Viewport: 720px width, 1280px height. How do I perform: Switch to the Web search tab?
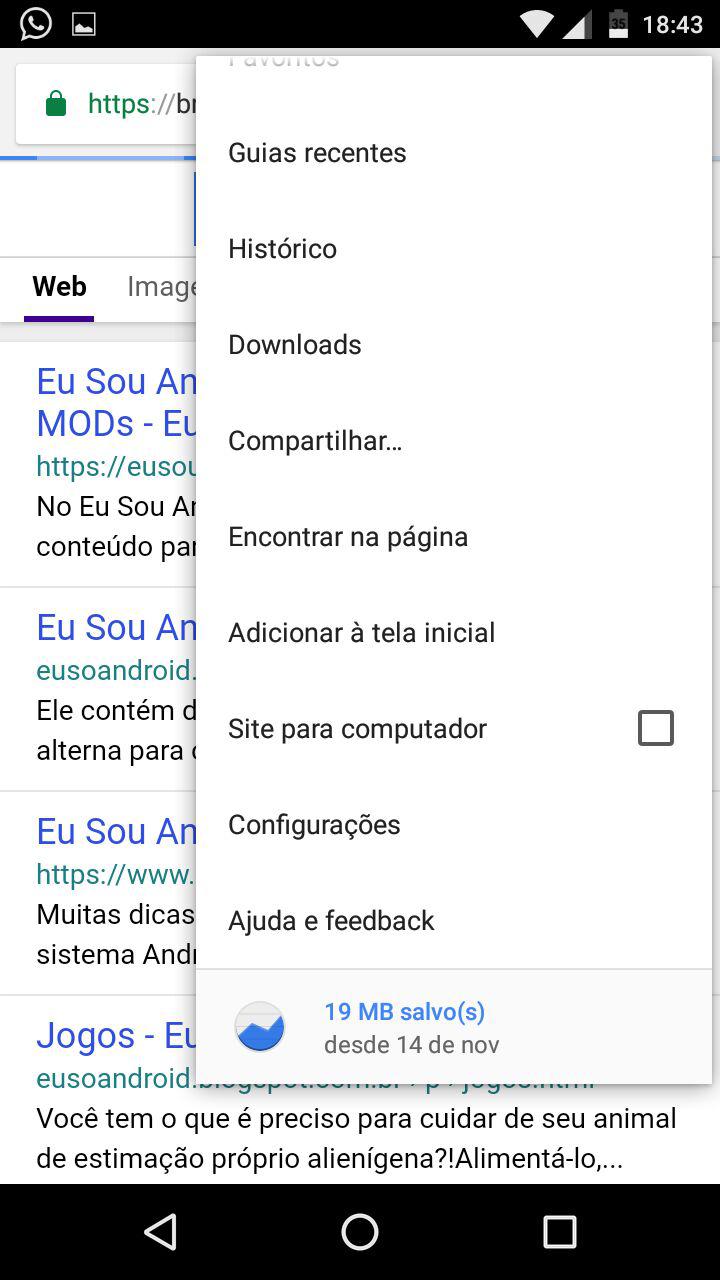tap(59, 287)
